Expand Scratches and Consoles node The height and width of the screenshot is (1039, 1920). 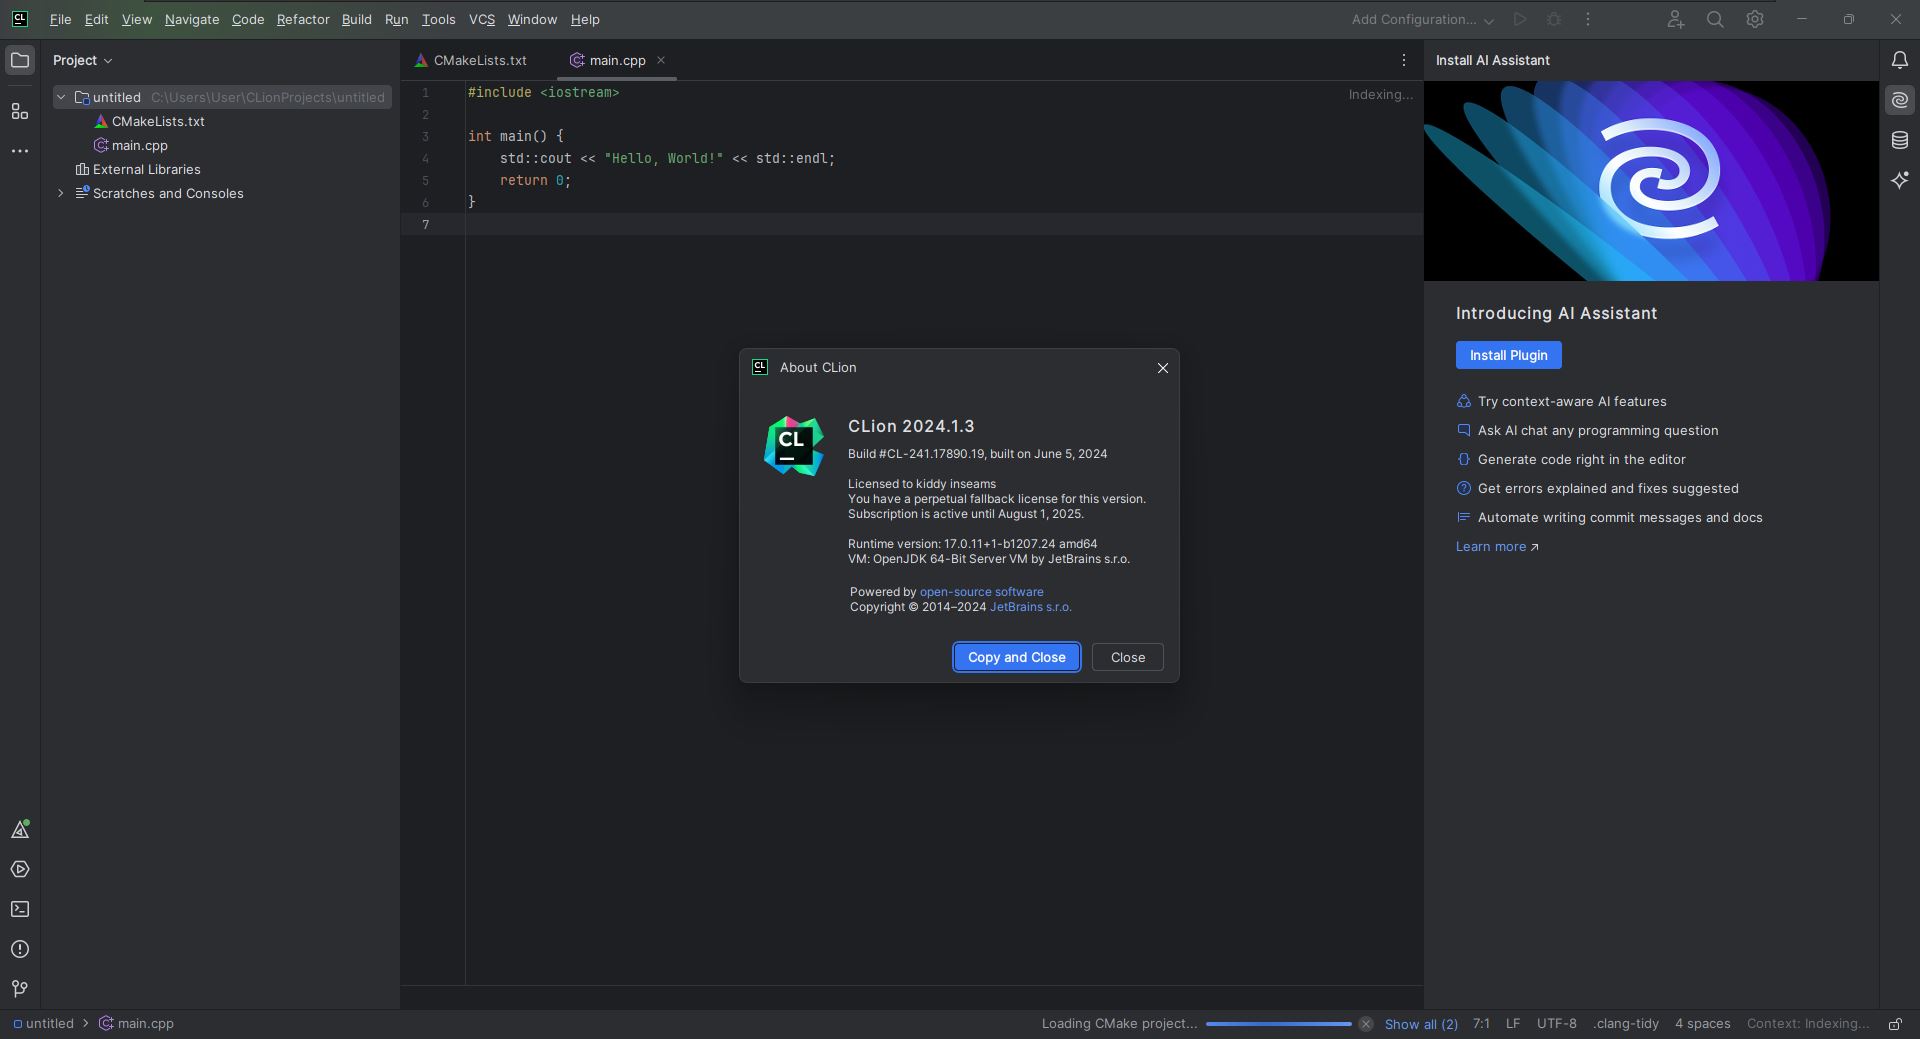[61, 193]
